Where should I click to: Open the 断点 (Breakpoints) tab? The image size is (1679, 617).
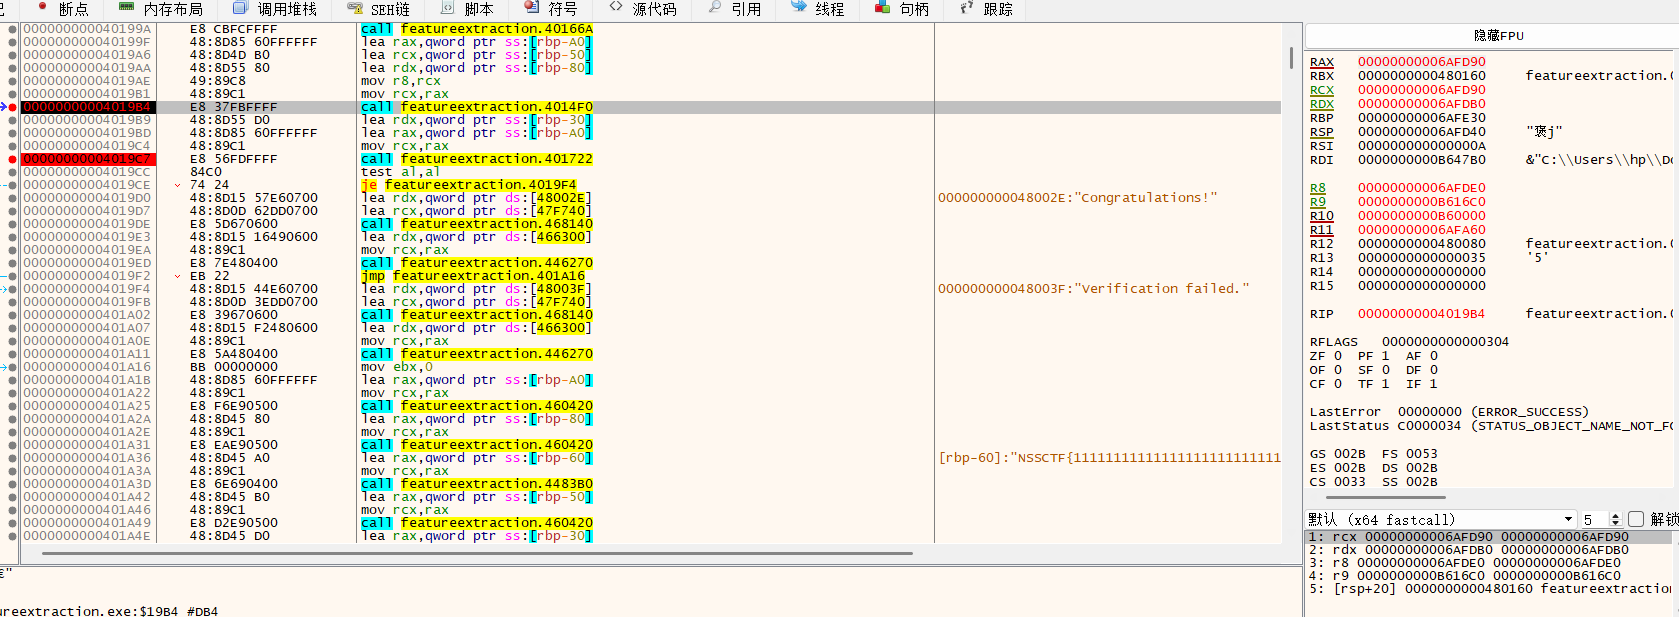[x=63, y=9]
